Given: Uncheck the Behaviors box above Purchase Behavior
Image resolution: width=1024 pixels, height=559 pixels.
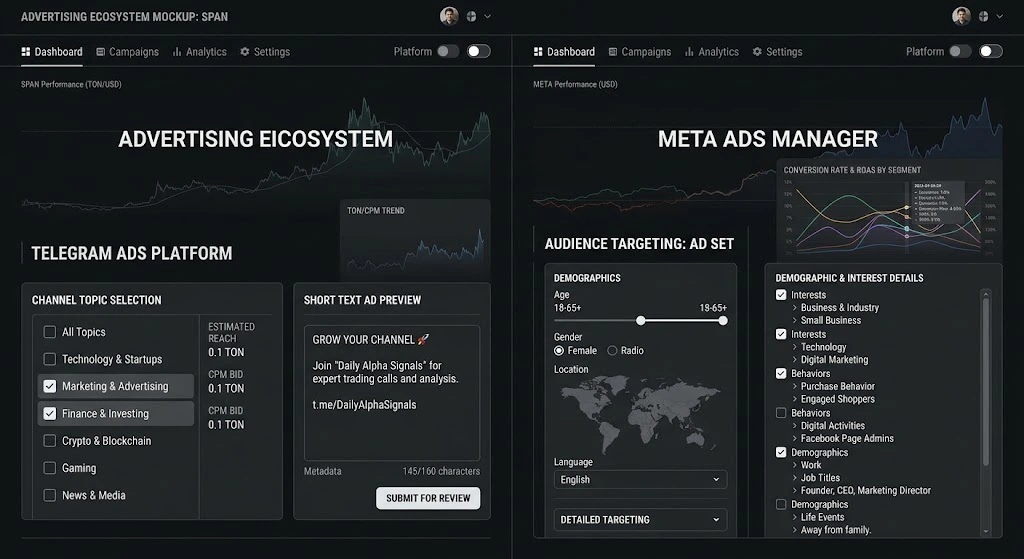Looking at the screenshot, I should (x=781, y=374).
